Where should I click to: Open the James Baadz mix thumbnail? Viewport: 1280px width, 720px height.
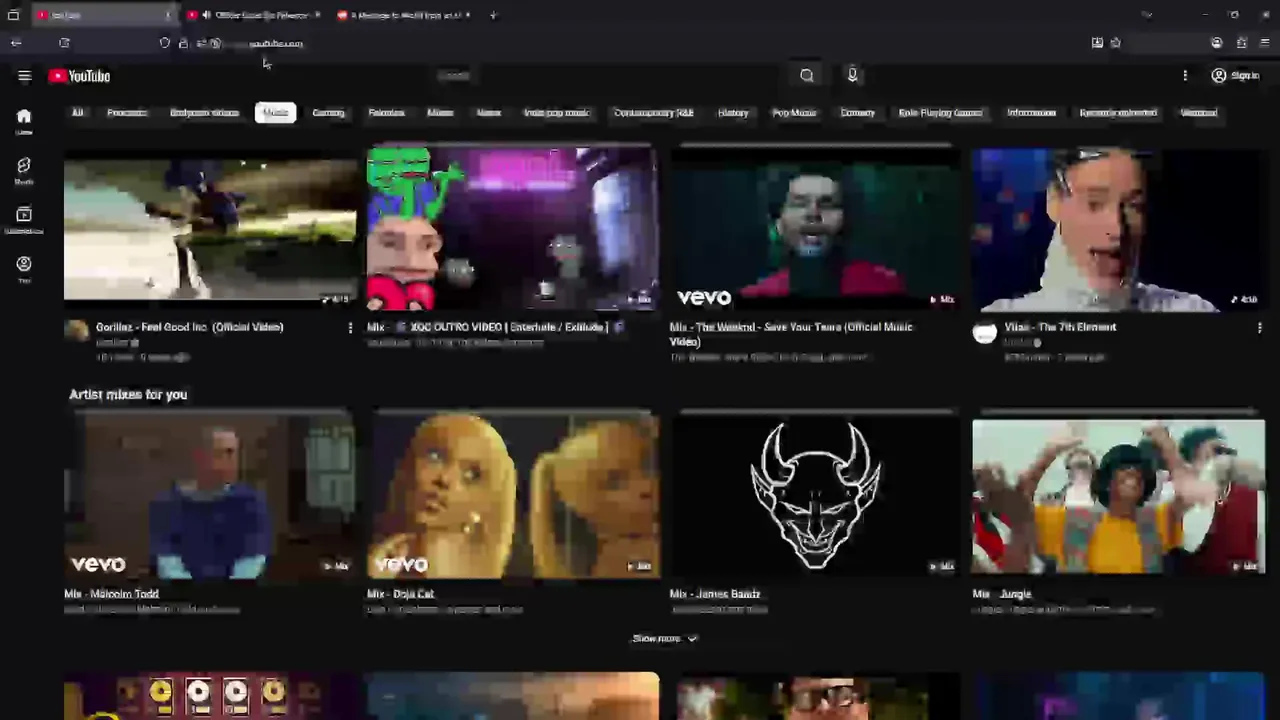tap(816, 496)
